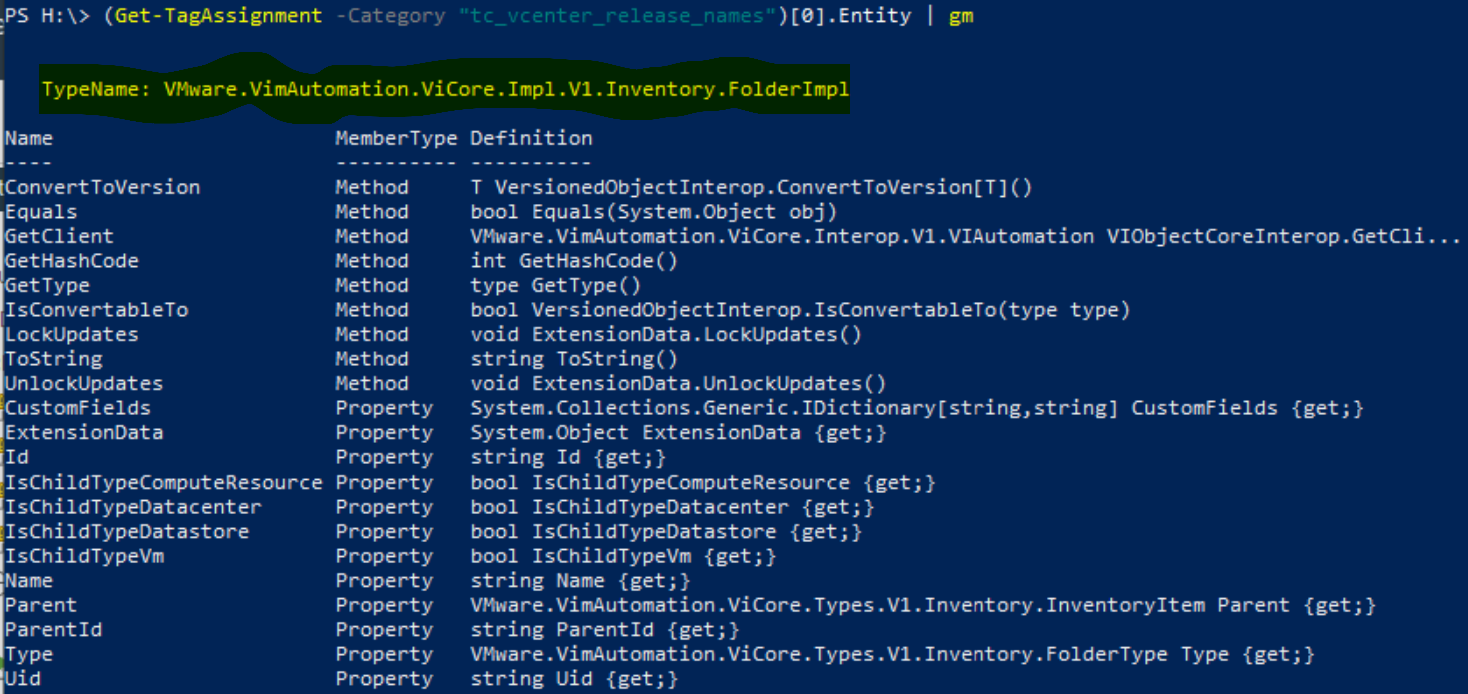The image size is (1468, 694).
Task: Click IsChildTypeVm in the Name column
Action: (84, 556)
